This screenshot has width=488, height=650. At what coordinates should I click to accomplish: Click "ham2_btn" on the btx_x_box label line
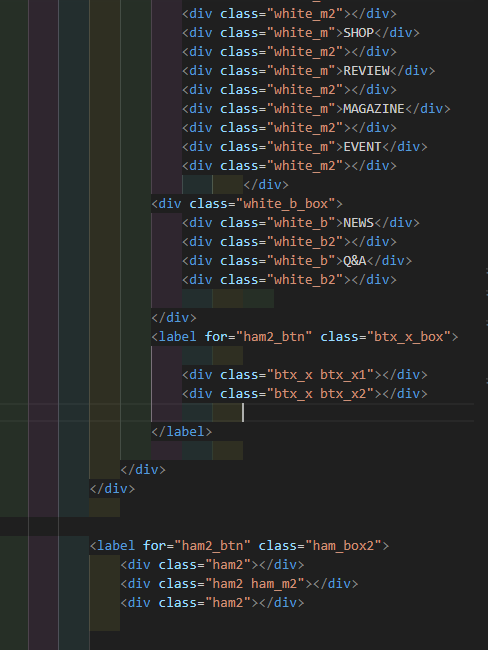click(x=274, y=337)
